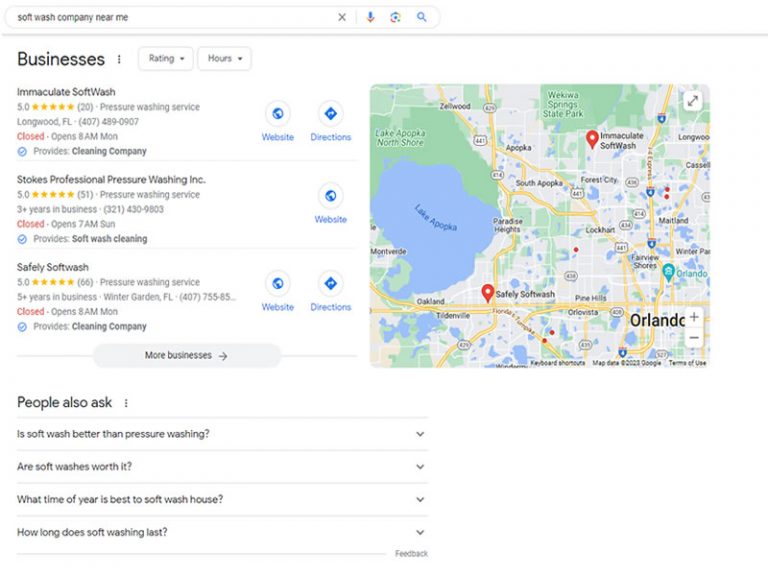Viewport: 768px width, 576px height.
Task: Open Immaculate SoftWash website globe icon
Action: (278, 114)
